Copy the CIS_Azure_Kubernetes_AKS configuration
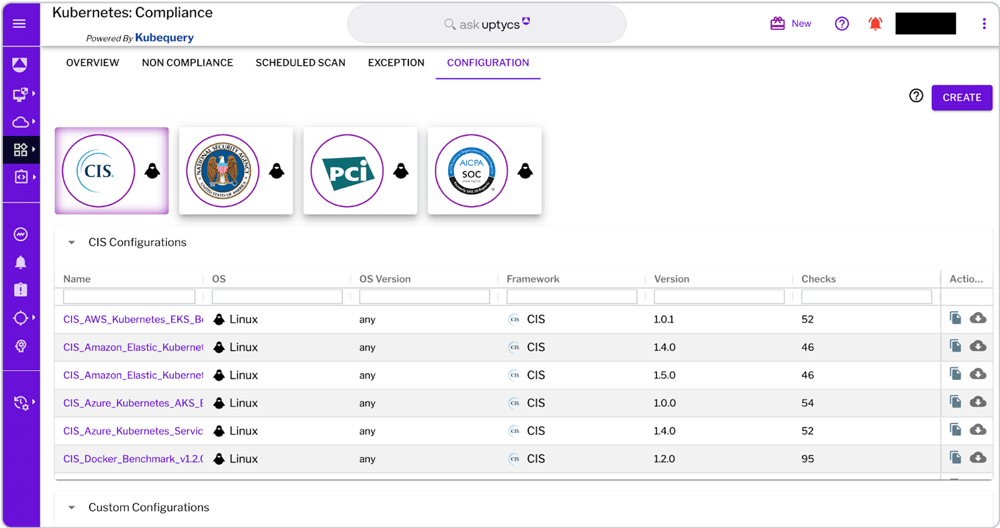This screenshot has width=1000, height=528. coord(955,402)
